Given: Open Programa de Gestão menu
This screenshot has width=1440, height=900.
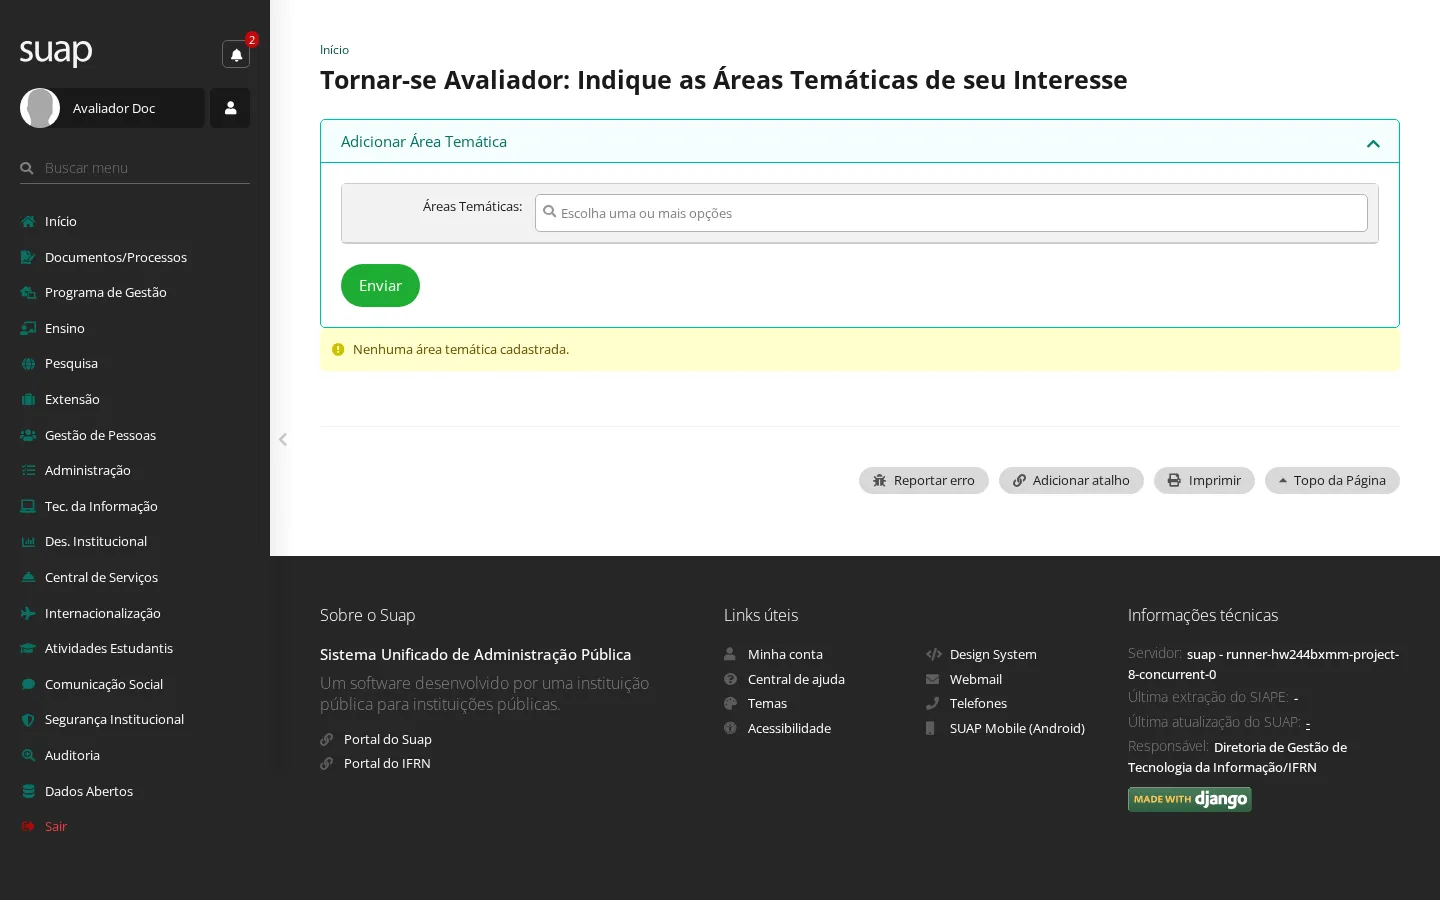Looking at the screenshot, I should (106, 292).
